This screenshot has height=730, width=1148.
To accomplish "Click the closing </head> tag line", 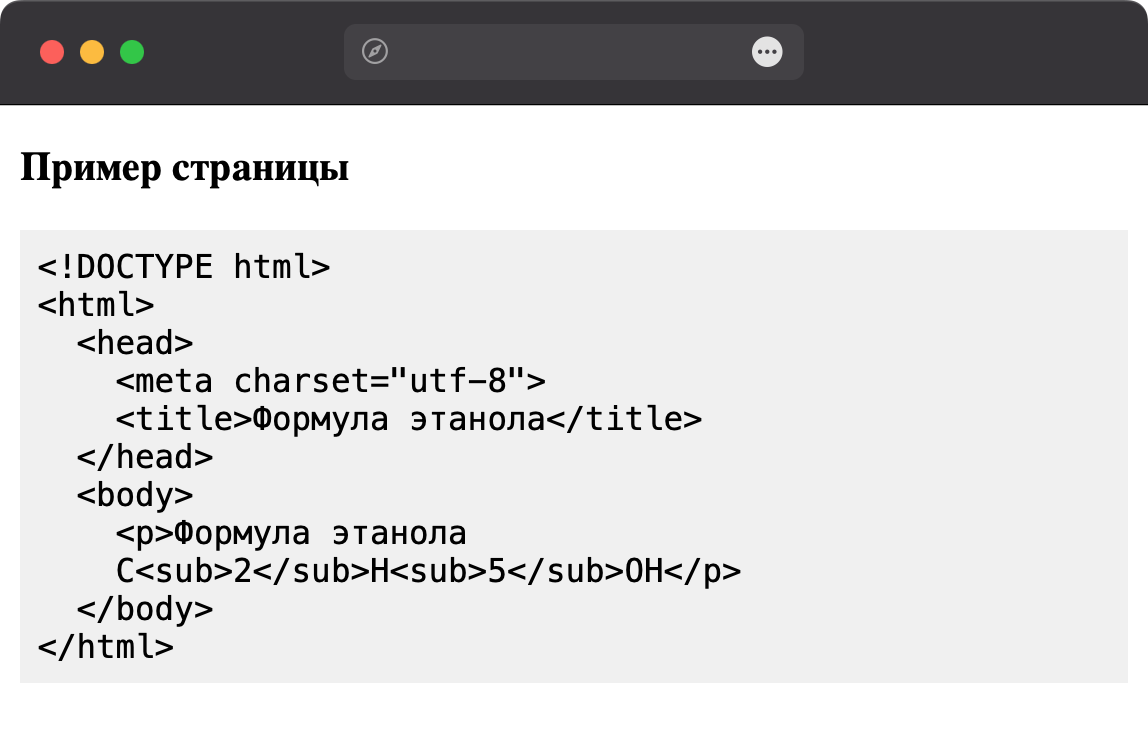I will click(145, 457).
